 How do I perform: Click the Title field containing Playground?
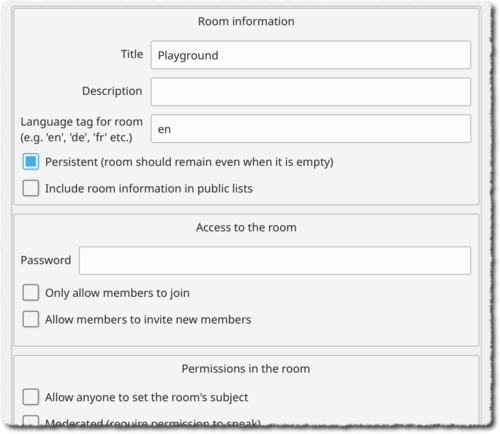311,55
